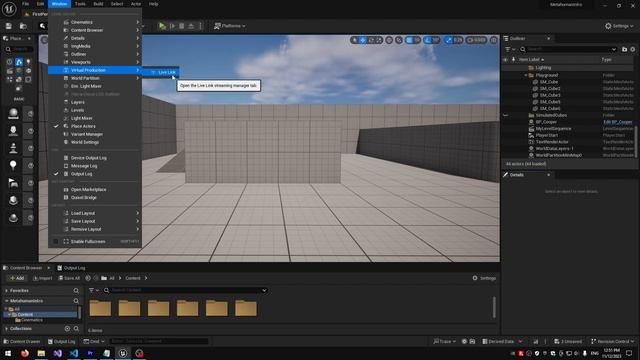640x360 pixels.
Task: Expand Load Layout submenu arrow
Action: tap(138, 213)
